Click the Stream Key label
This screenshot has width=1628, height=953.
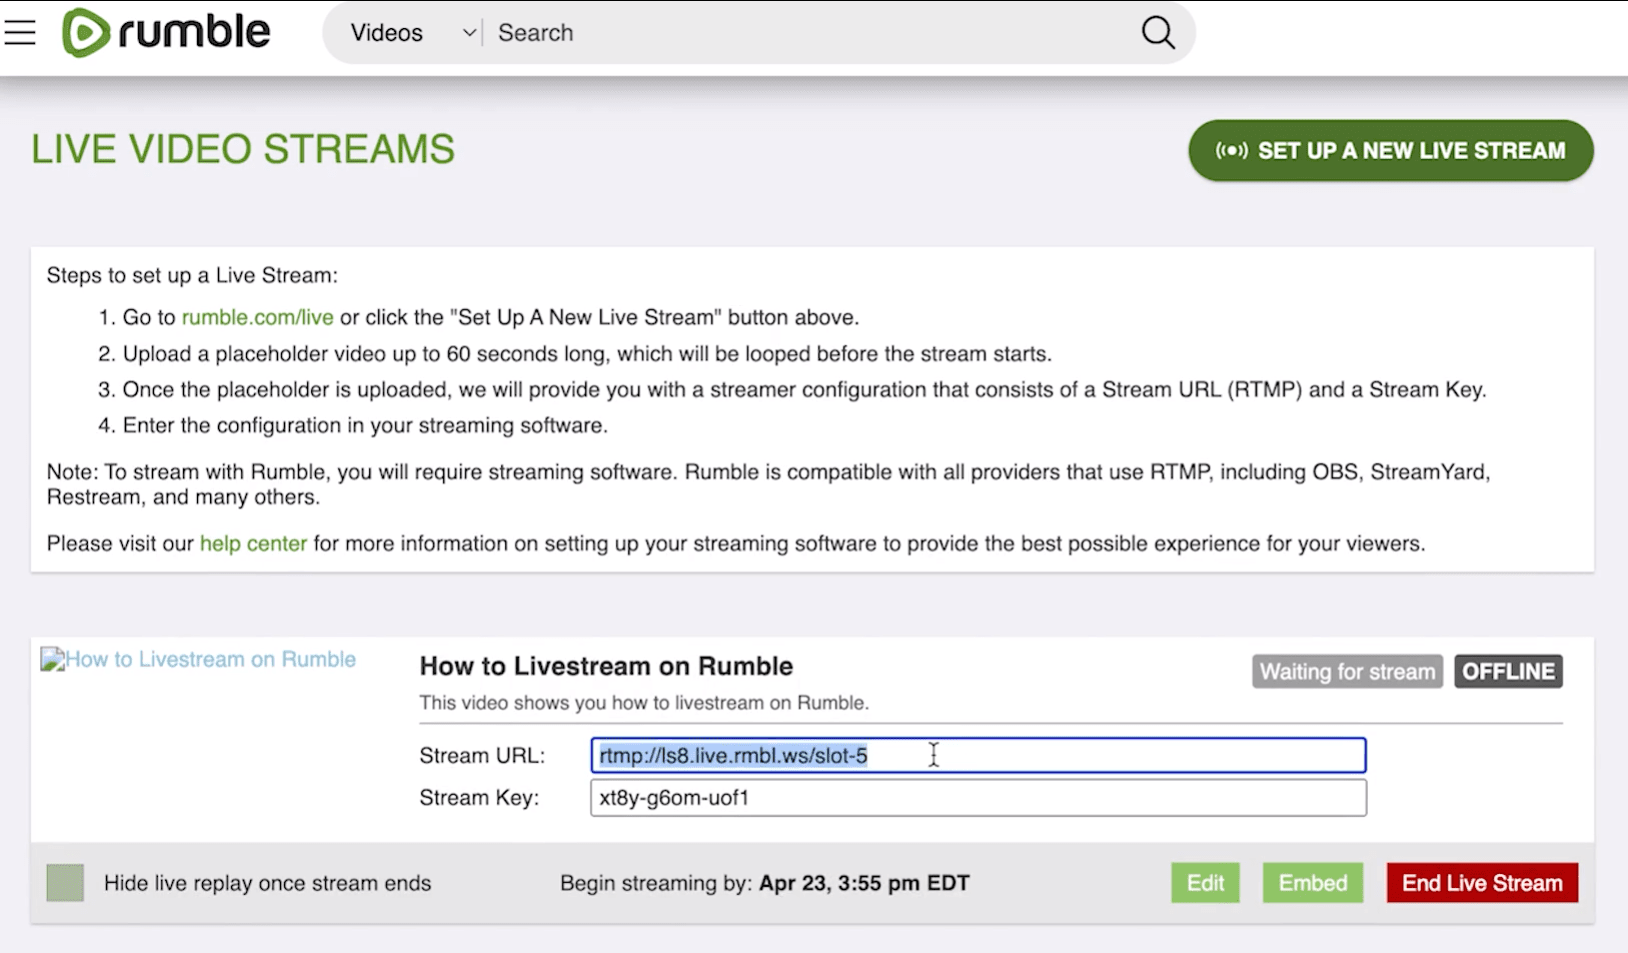tap(479, 798)
